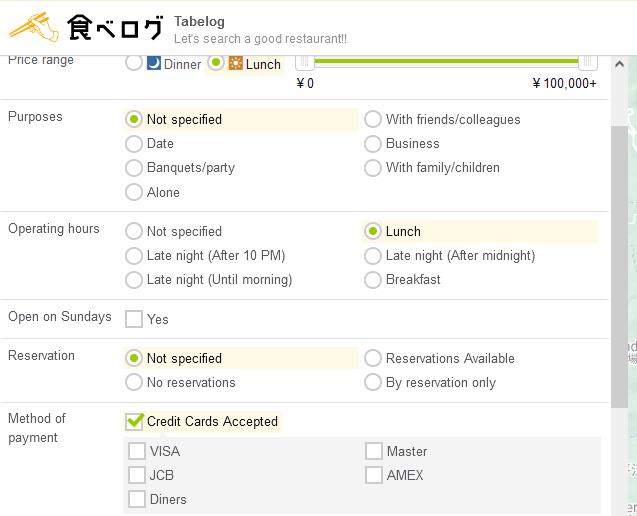Screen dimensions: 637x516
Task: Select With family/children purpose
Action: 373,168
